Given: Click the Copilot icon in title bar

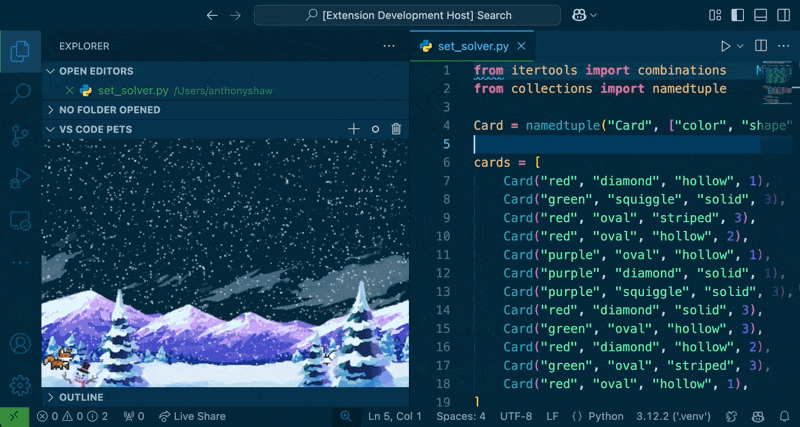Looking at the screenshot, I should pyautogui.click(x=579, y=15).
